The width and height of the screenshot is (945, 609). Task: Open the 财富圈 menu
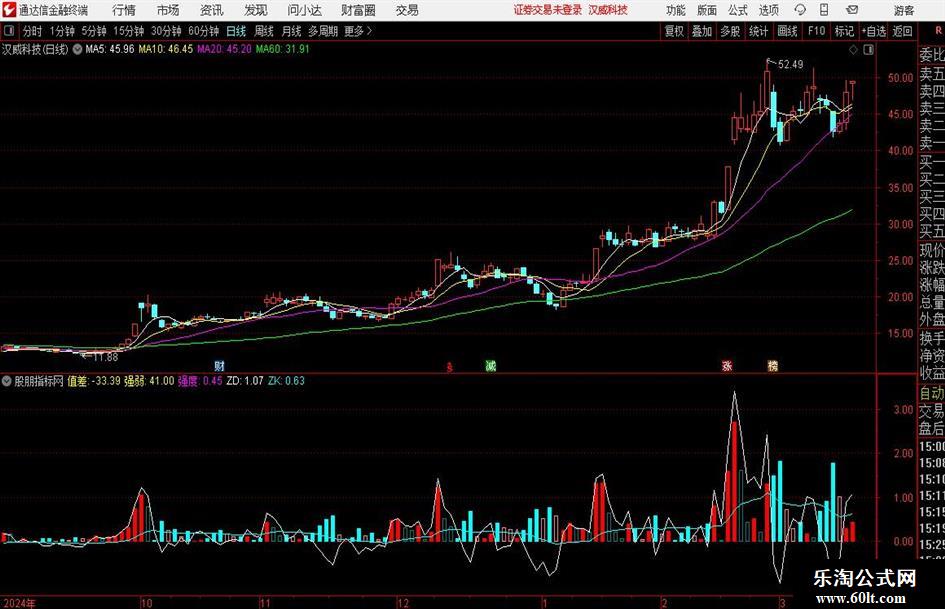click(358, 10)
